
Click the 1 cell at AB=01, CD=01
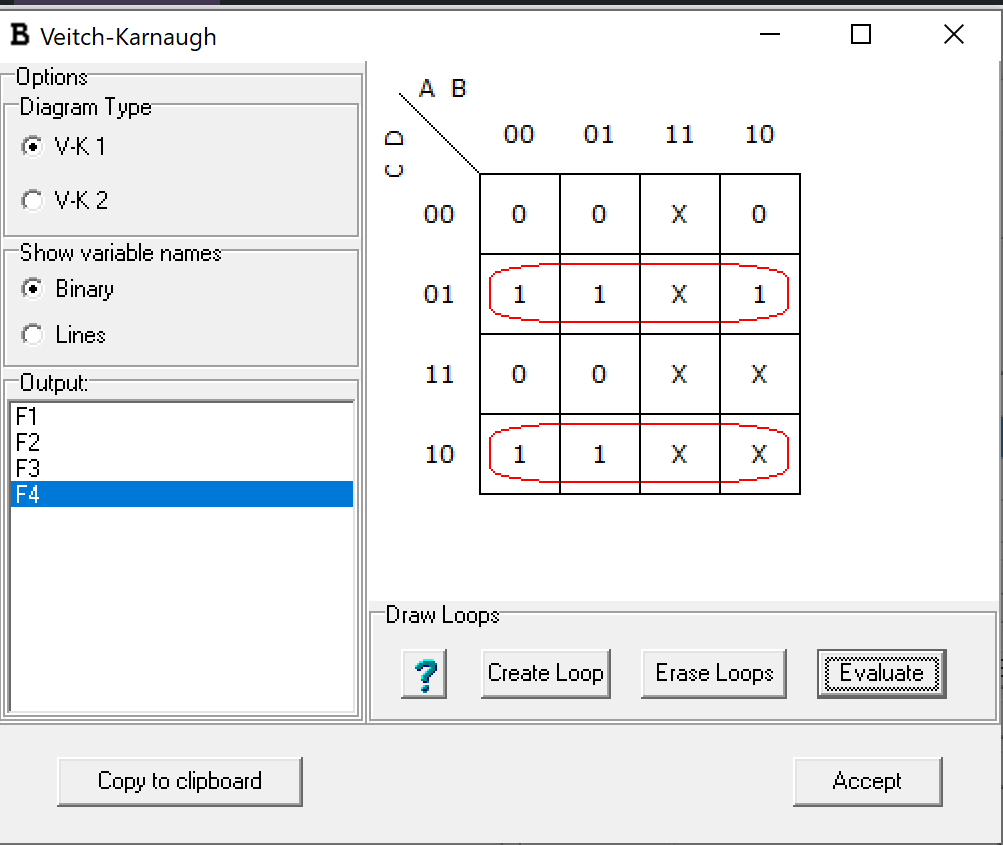[599, 294]
